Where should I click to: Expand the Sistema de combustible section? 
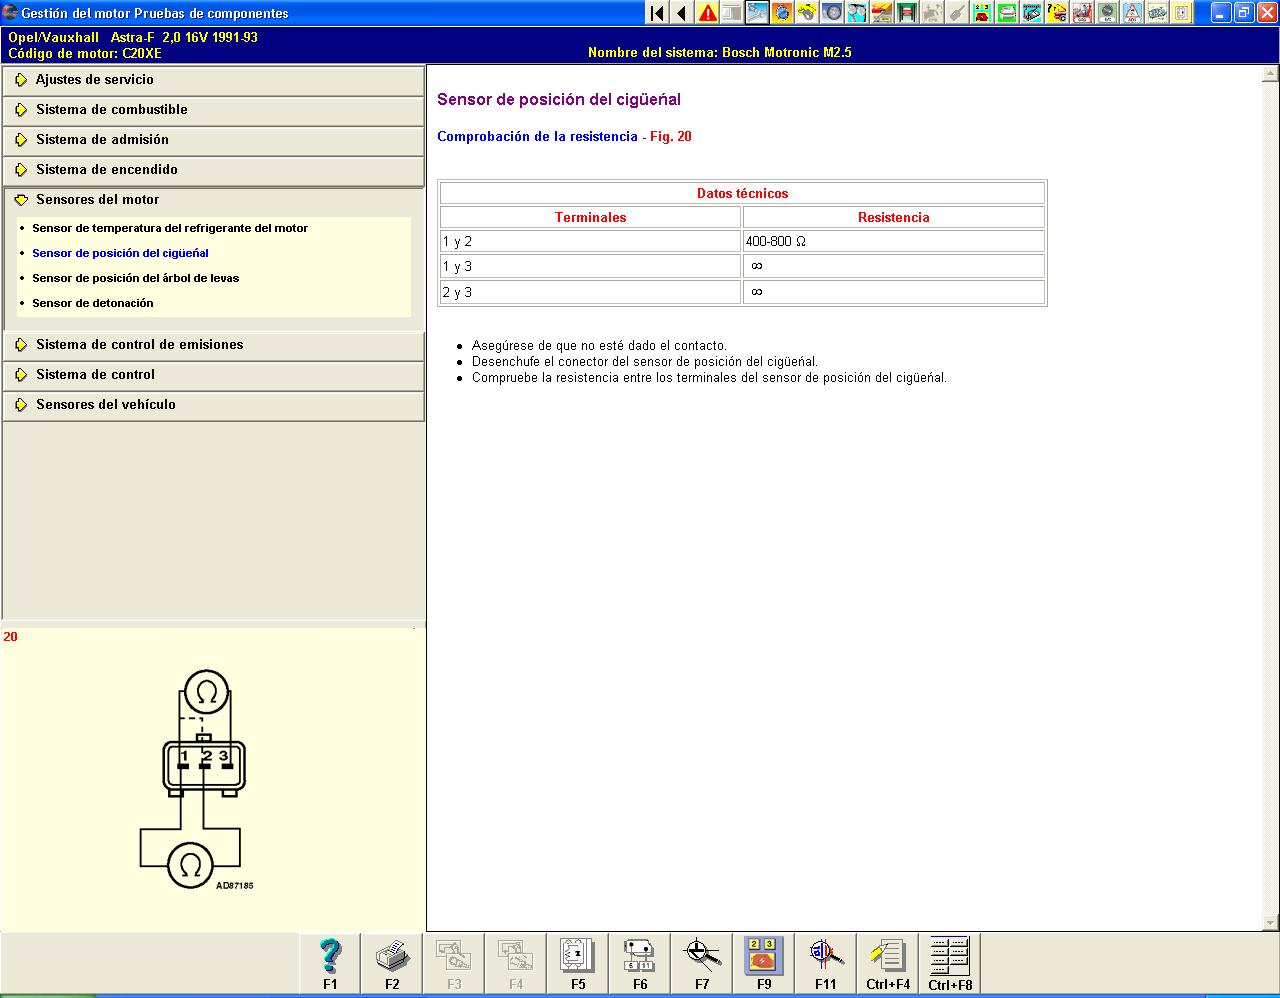click(111, 110)
